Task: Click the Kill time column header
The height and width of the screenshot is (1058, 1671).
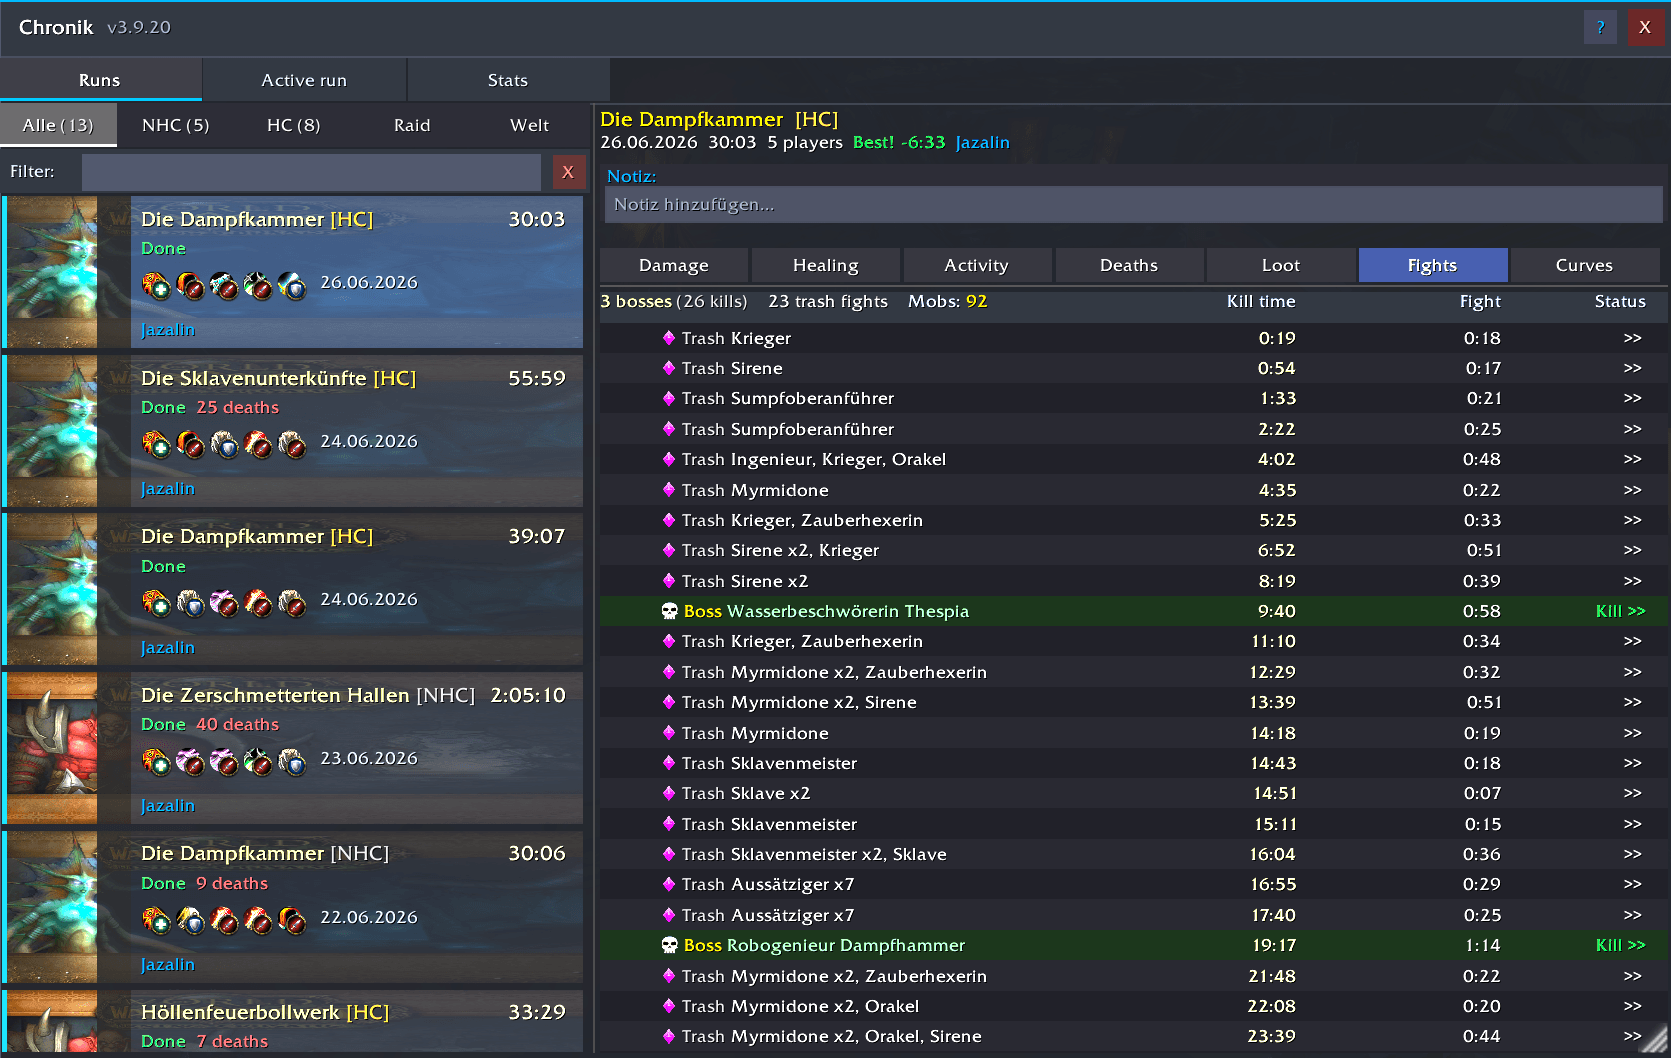Action: click(x=1261, y=301)
